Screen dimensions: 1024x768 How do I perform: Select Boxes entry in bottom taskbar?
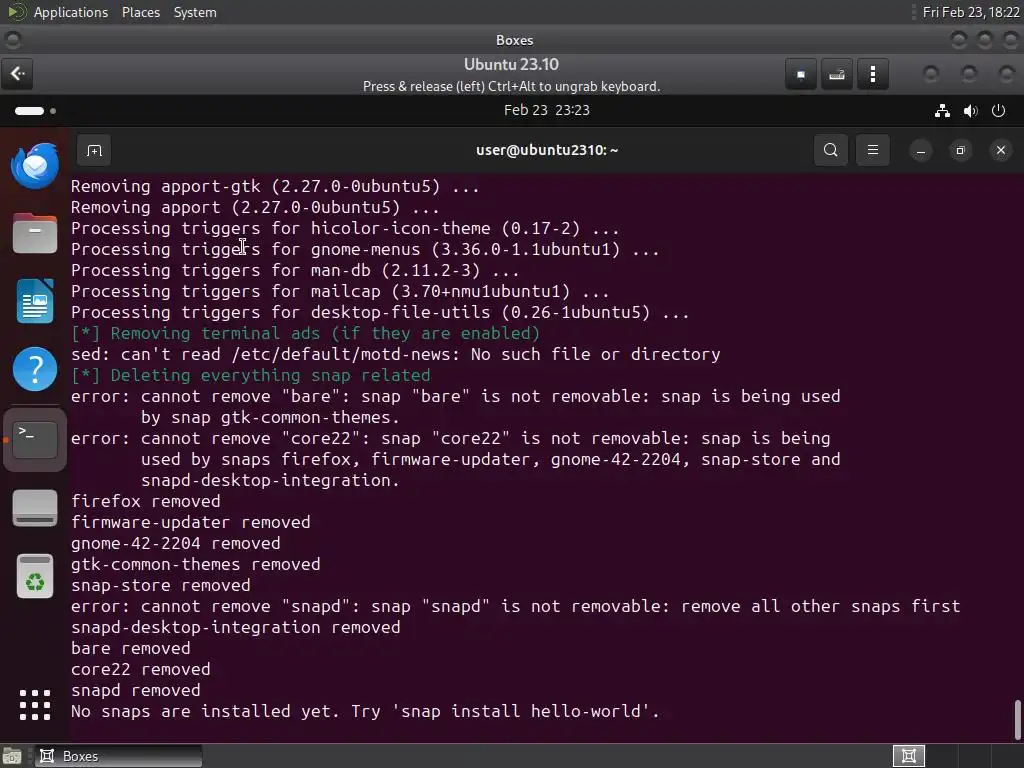click(118, 756)
